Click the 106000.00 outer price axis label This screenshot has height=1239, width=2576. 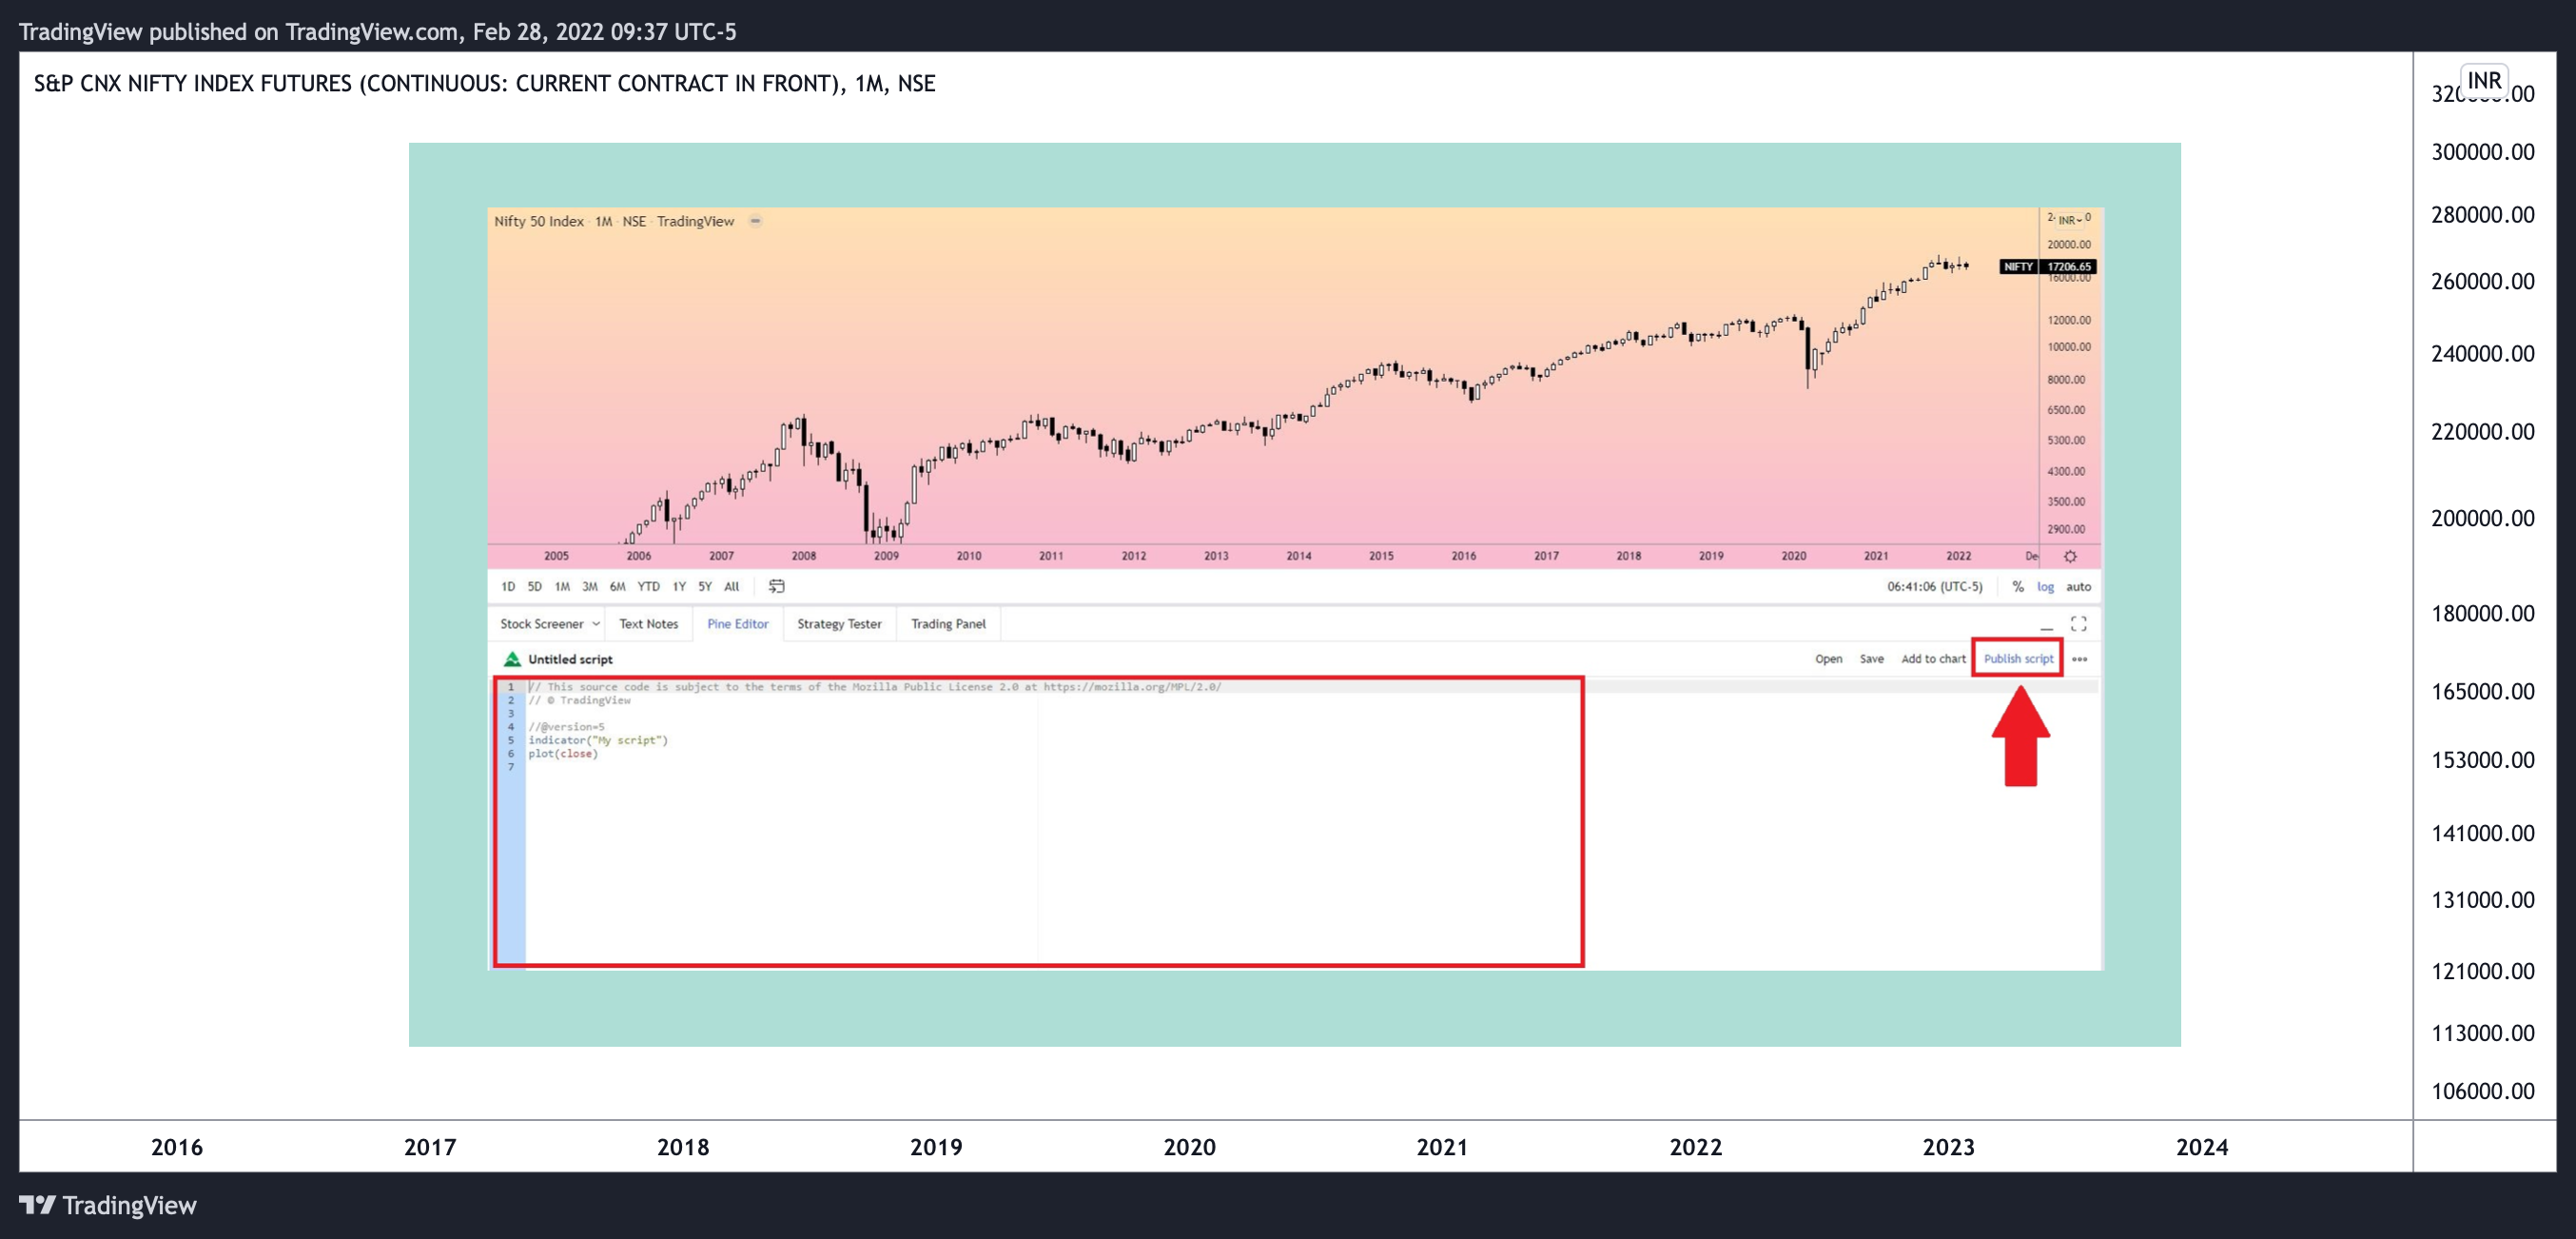2482,1091
